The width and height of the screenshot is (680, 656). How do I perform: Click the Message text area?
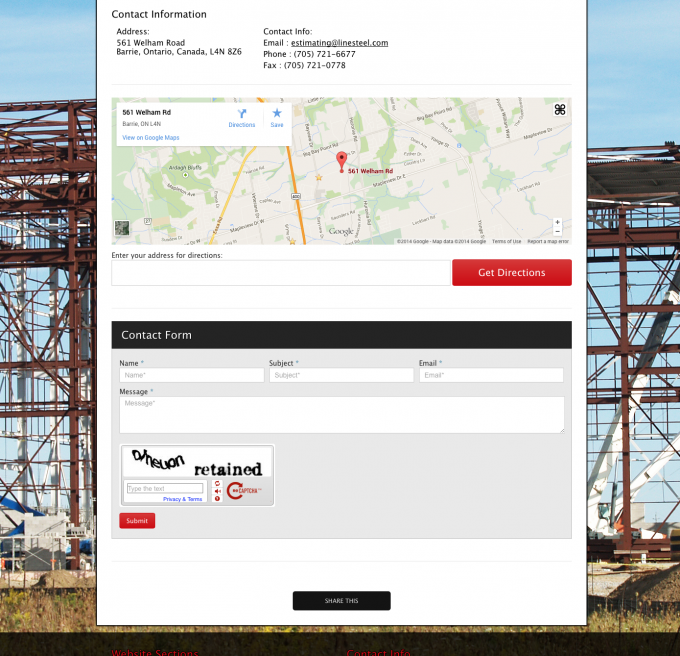341,414
